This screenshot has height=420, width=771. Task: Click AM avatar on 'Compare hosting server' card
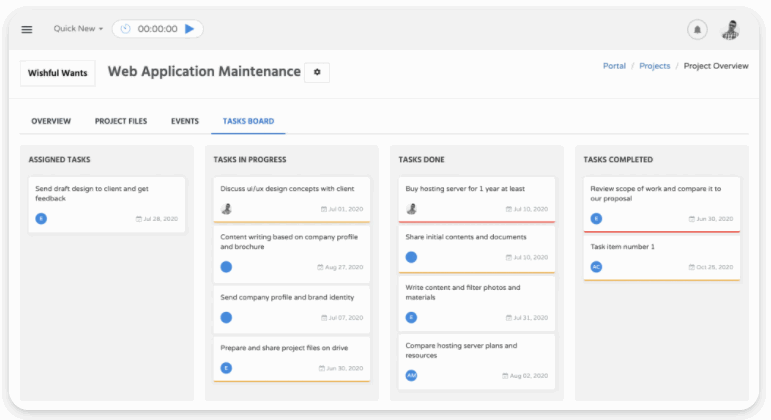(412, 376)
